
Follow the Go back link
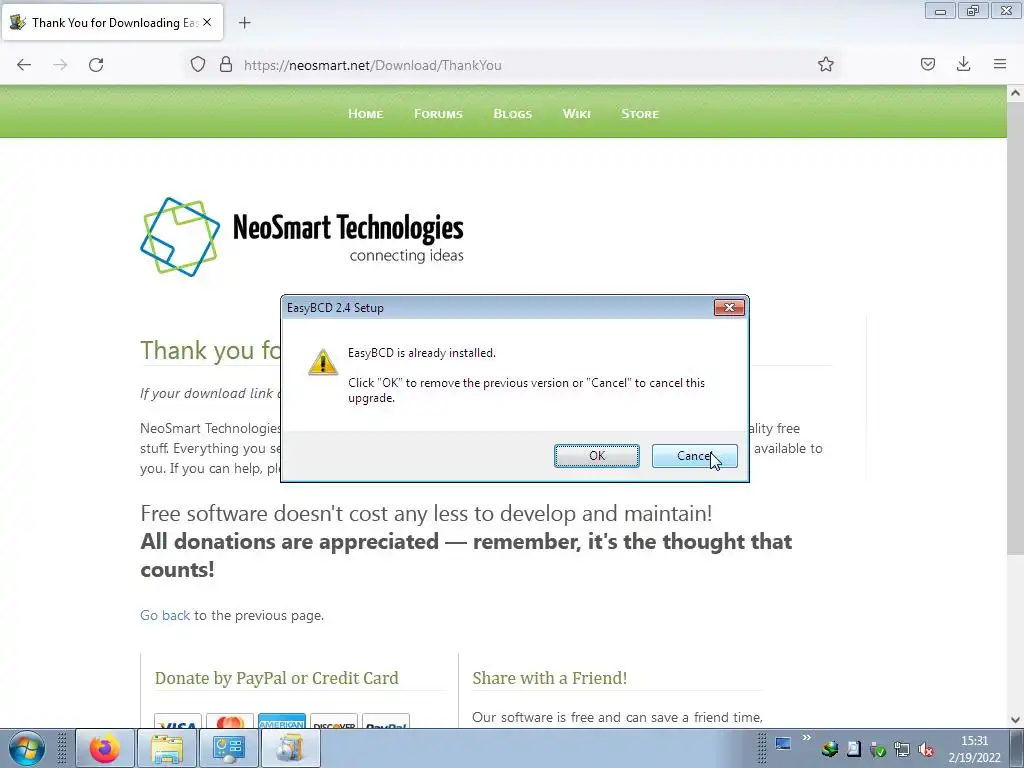(165, 615)
